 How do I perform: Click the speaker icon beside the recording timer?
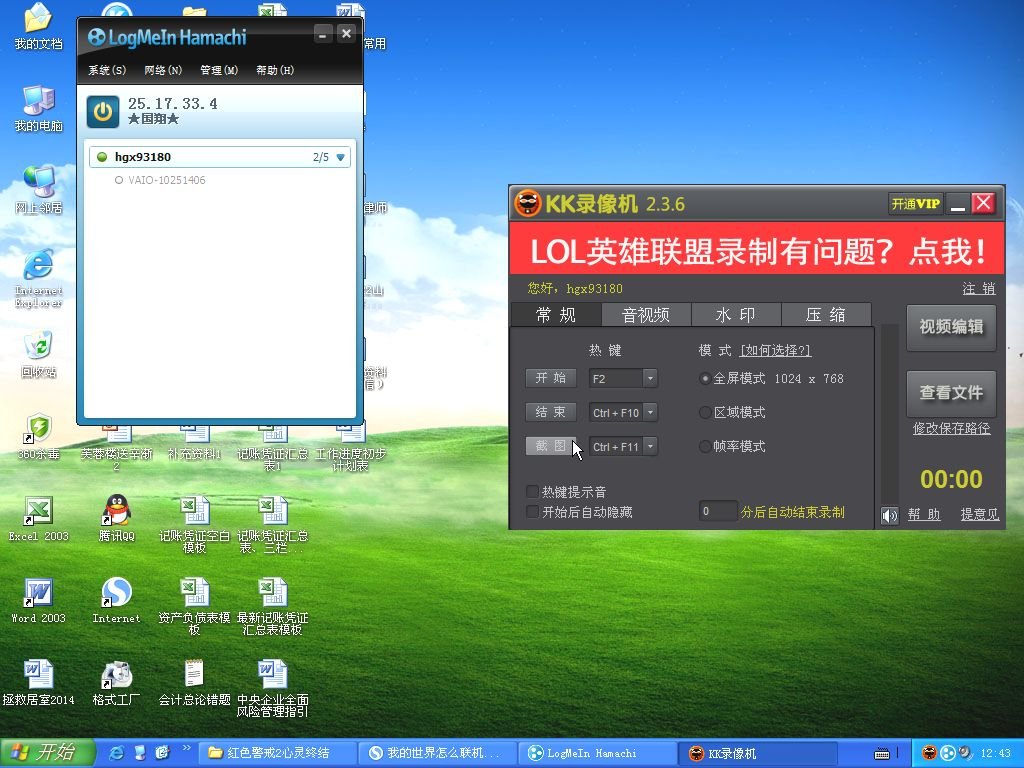tap(889, 515)
